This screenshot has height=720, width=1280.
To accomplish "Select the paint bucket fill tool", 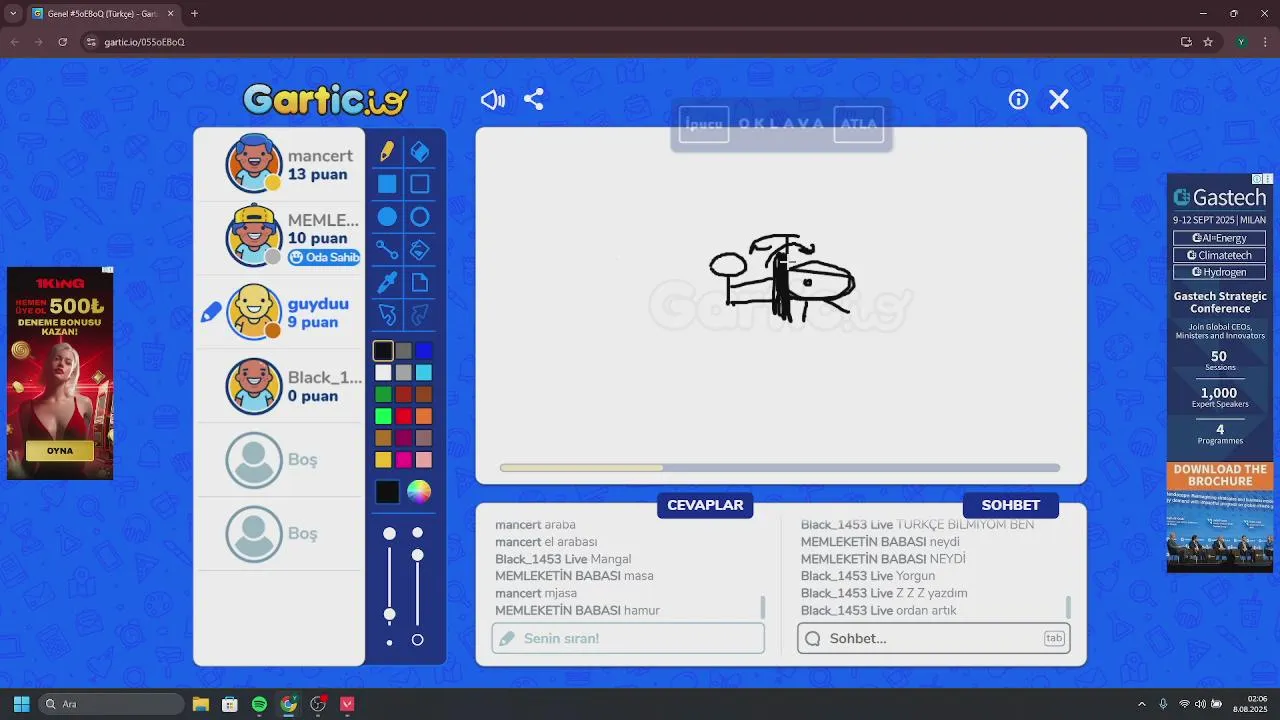I will tap(420, 250).
